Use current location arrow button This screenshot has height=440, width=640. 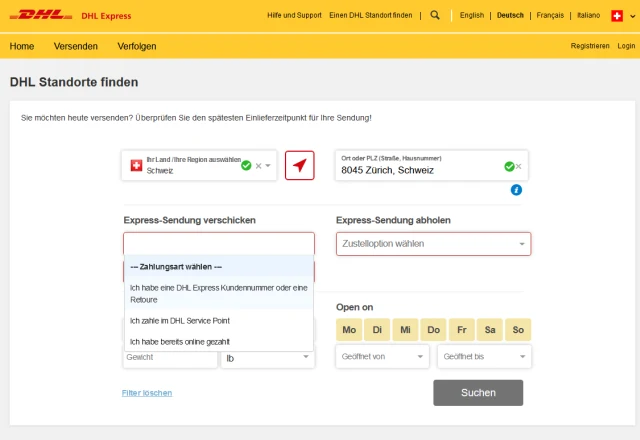pyautogui.click(x=299, y=166)
